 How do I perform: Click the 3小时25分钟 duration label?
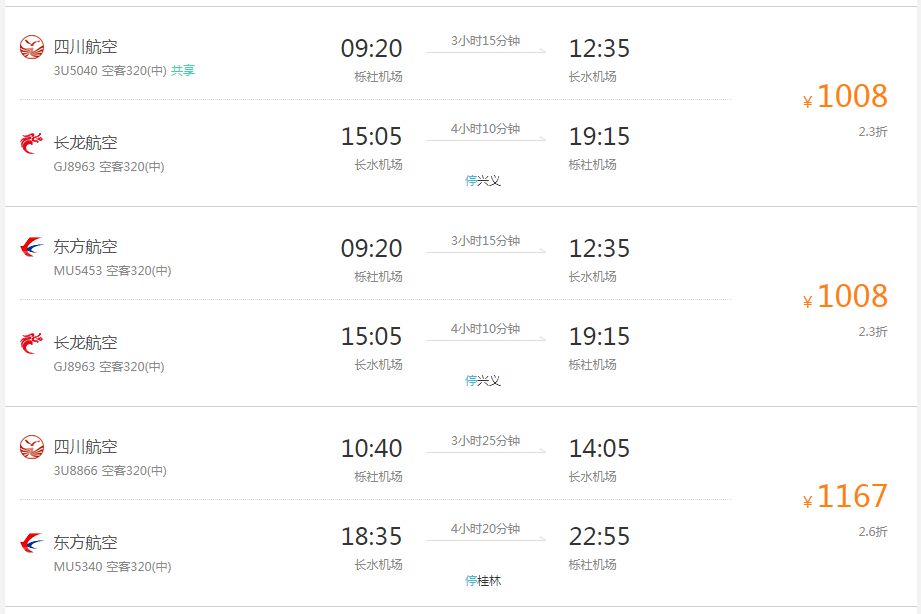pyautogui.click(x=486, y=441)
